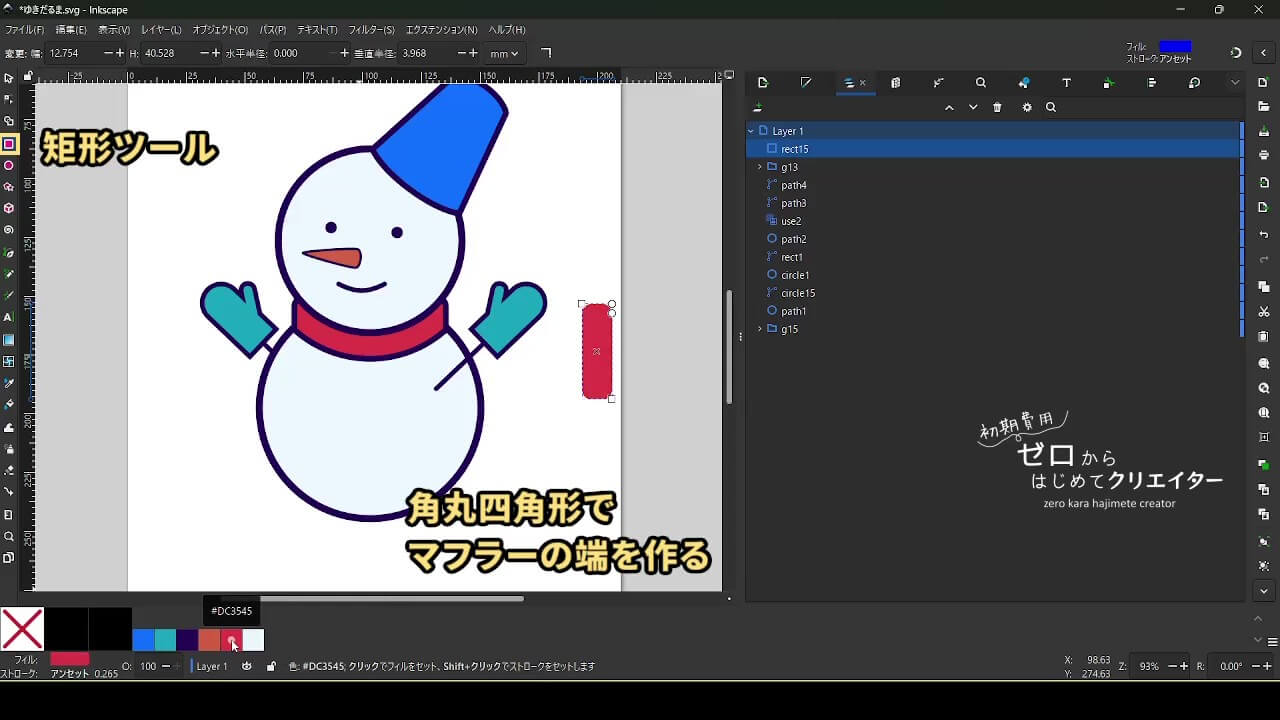The width and height of the screenshot is (1280, 720).
Task: Open the フィルター(S) menu
Action: [371, 30]
